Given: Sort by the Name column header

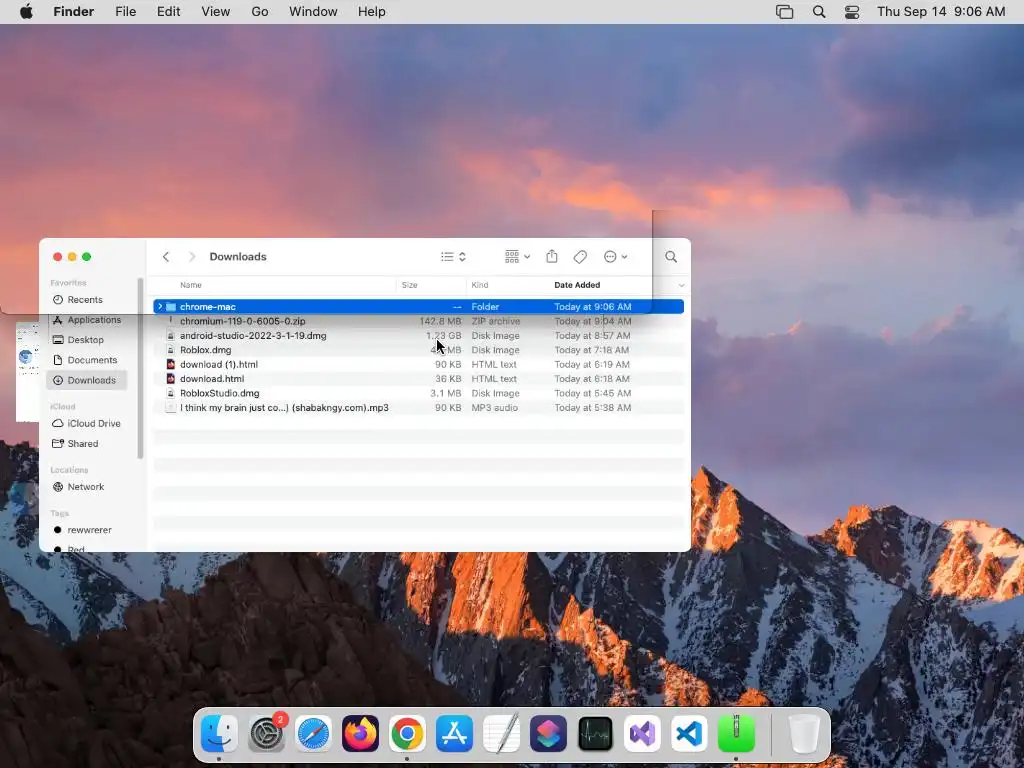Looking at the screenshot, I should point(191,285).
